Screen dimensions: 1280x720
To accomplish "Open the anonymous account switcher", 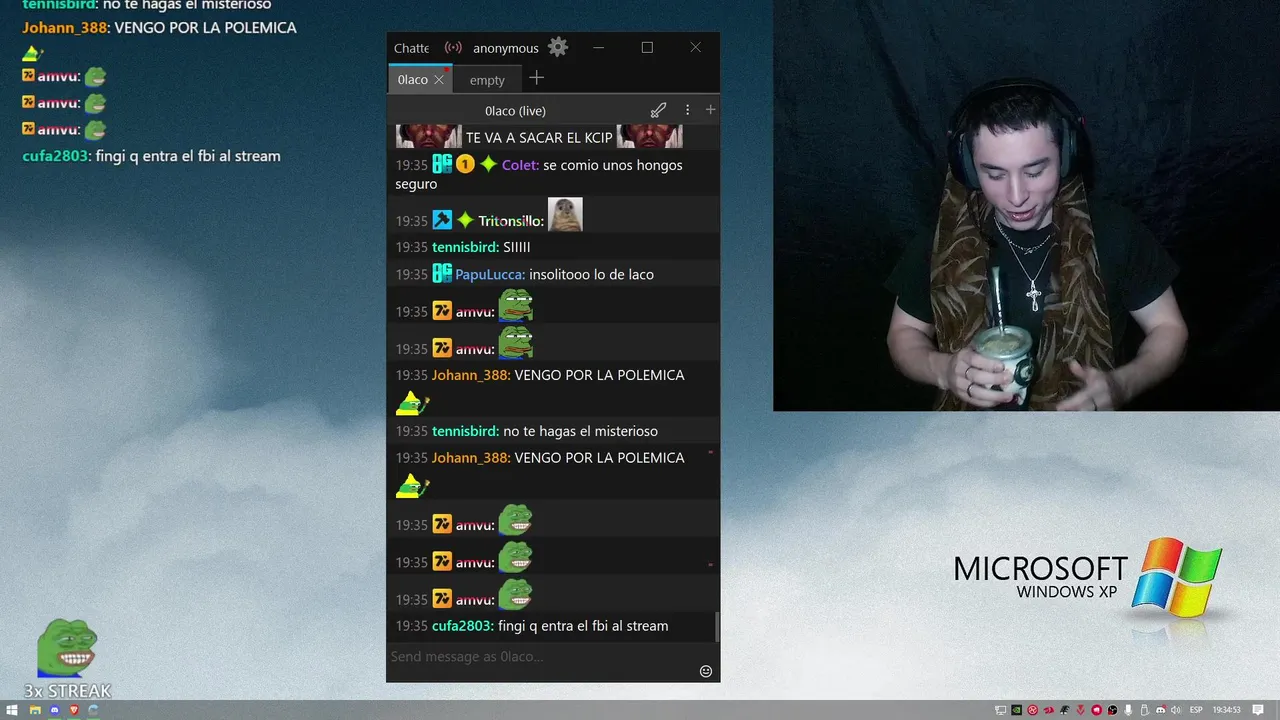I will tap(505, 48).
